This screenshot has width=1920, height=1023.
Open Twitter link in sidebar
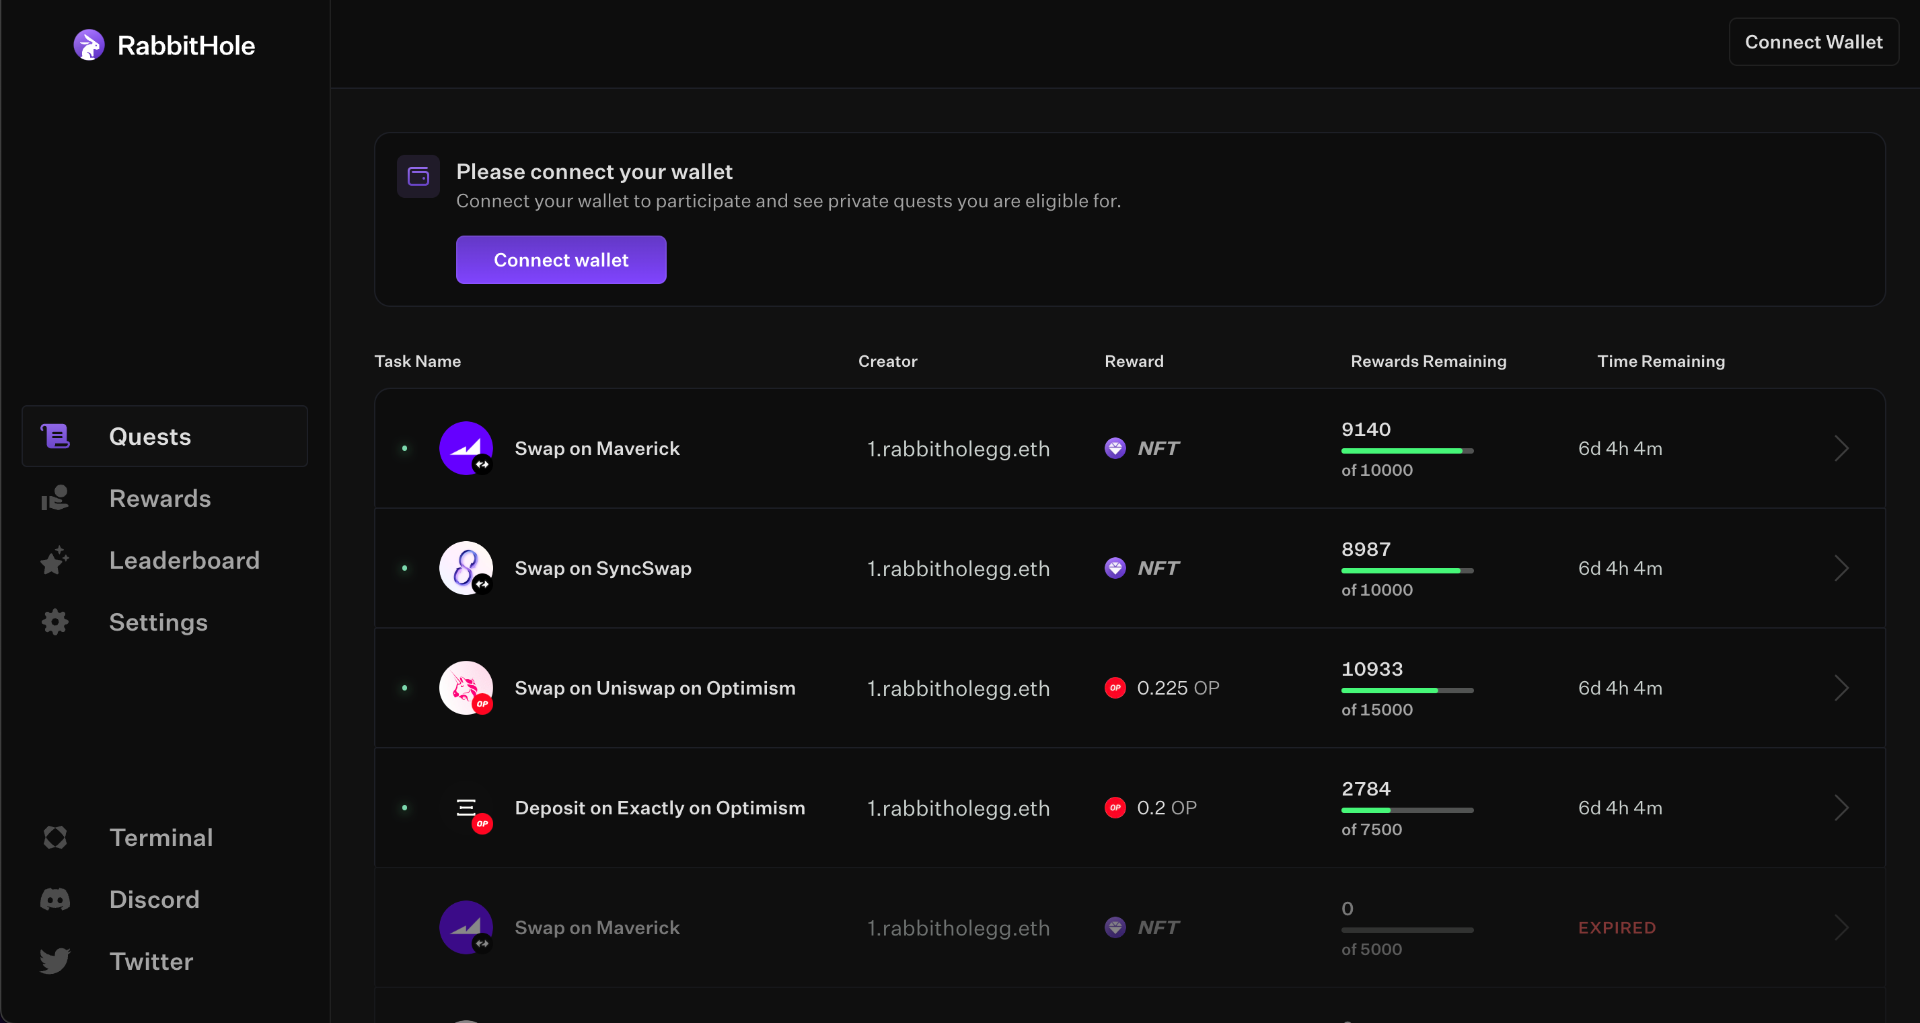[x=165, y=961]
